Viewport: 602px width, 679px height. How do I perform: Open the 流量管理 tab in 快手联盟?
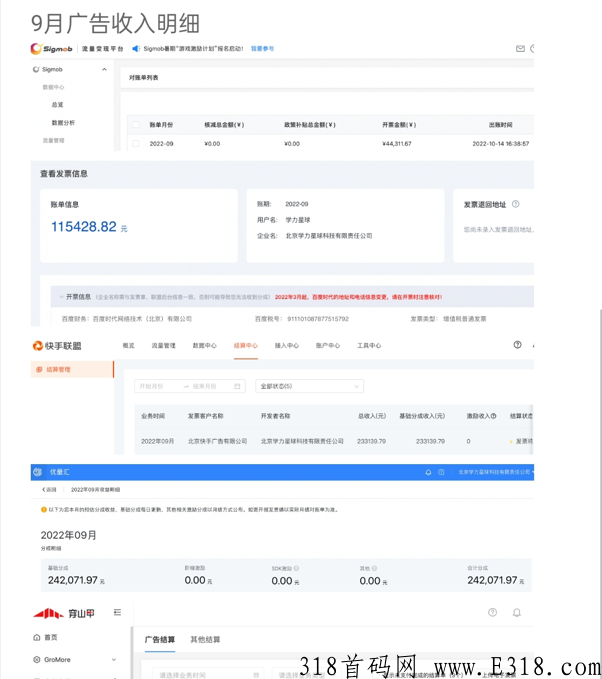pos(163,346)
